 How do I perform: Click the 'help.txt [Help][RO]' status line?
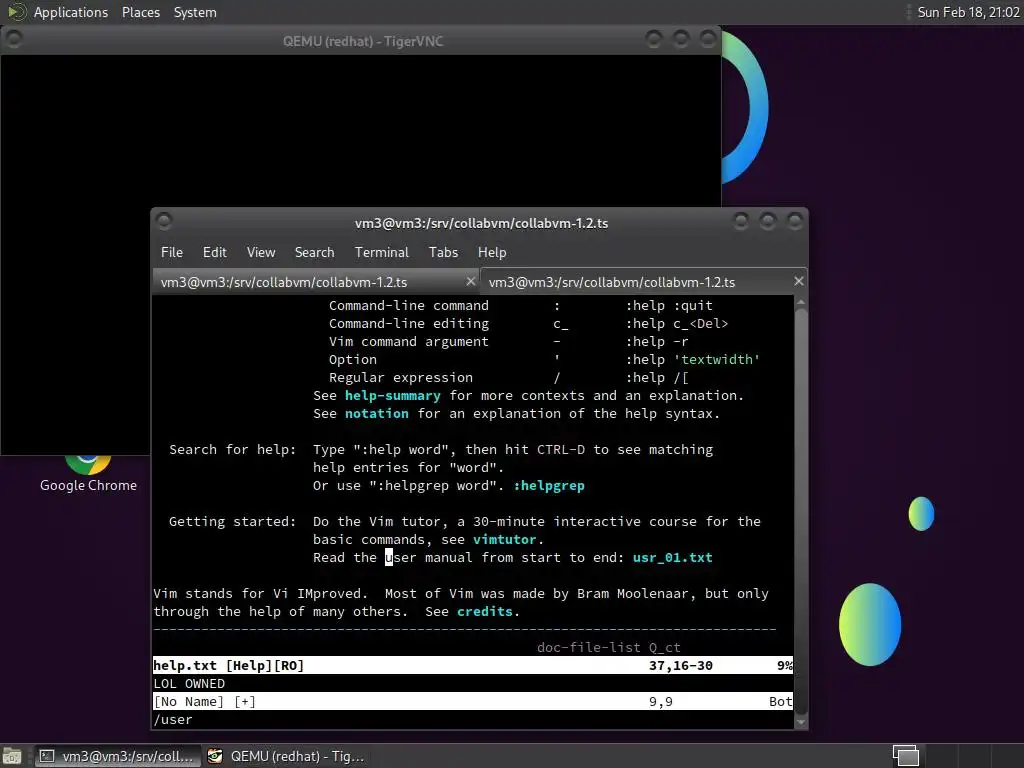pyautogui.click(x=473, y=665)
